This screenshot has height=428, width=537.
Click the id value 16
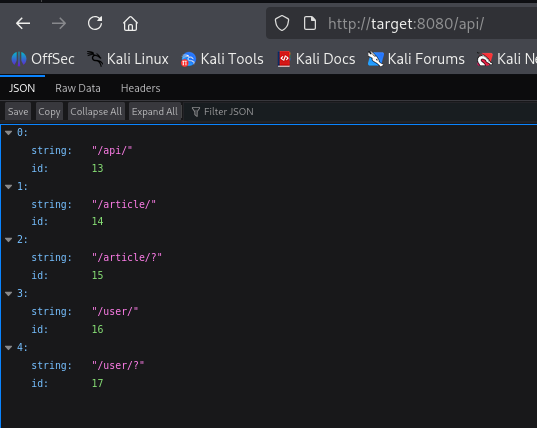[98, 329]
